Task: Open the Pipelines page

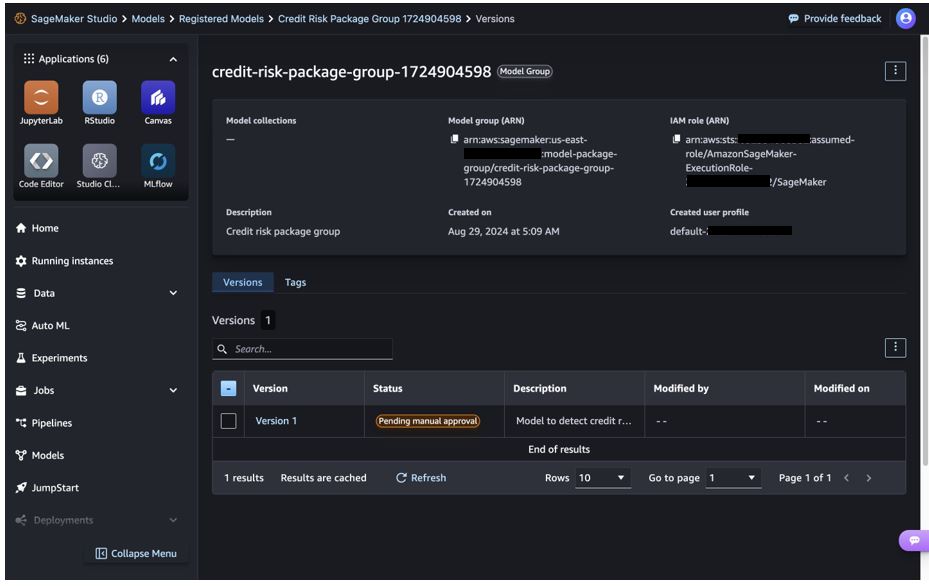Action: pos(52,423)
